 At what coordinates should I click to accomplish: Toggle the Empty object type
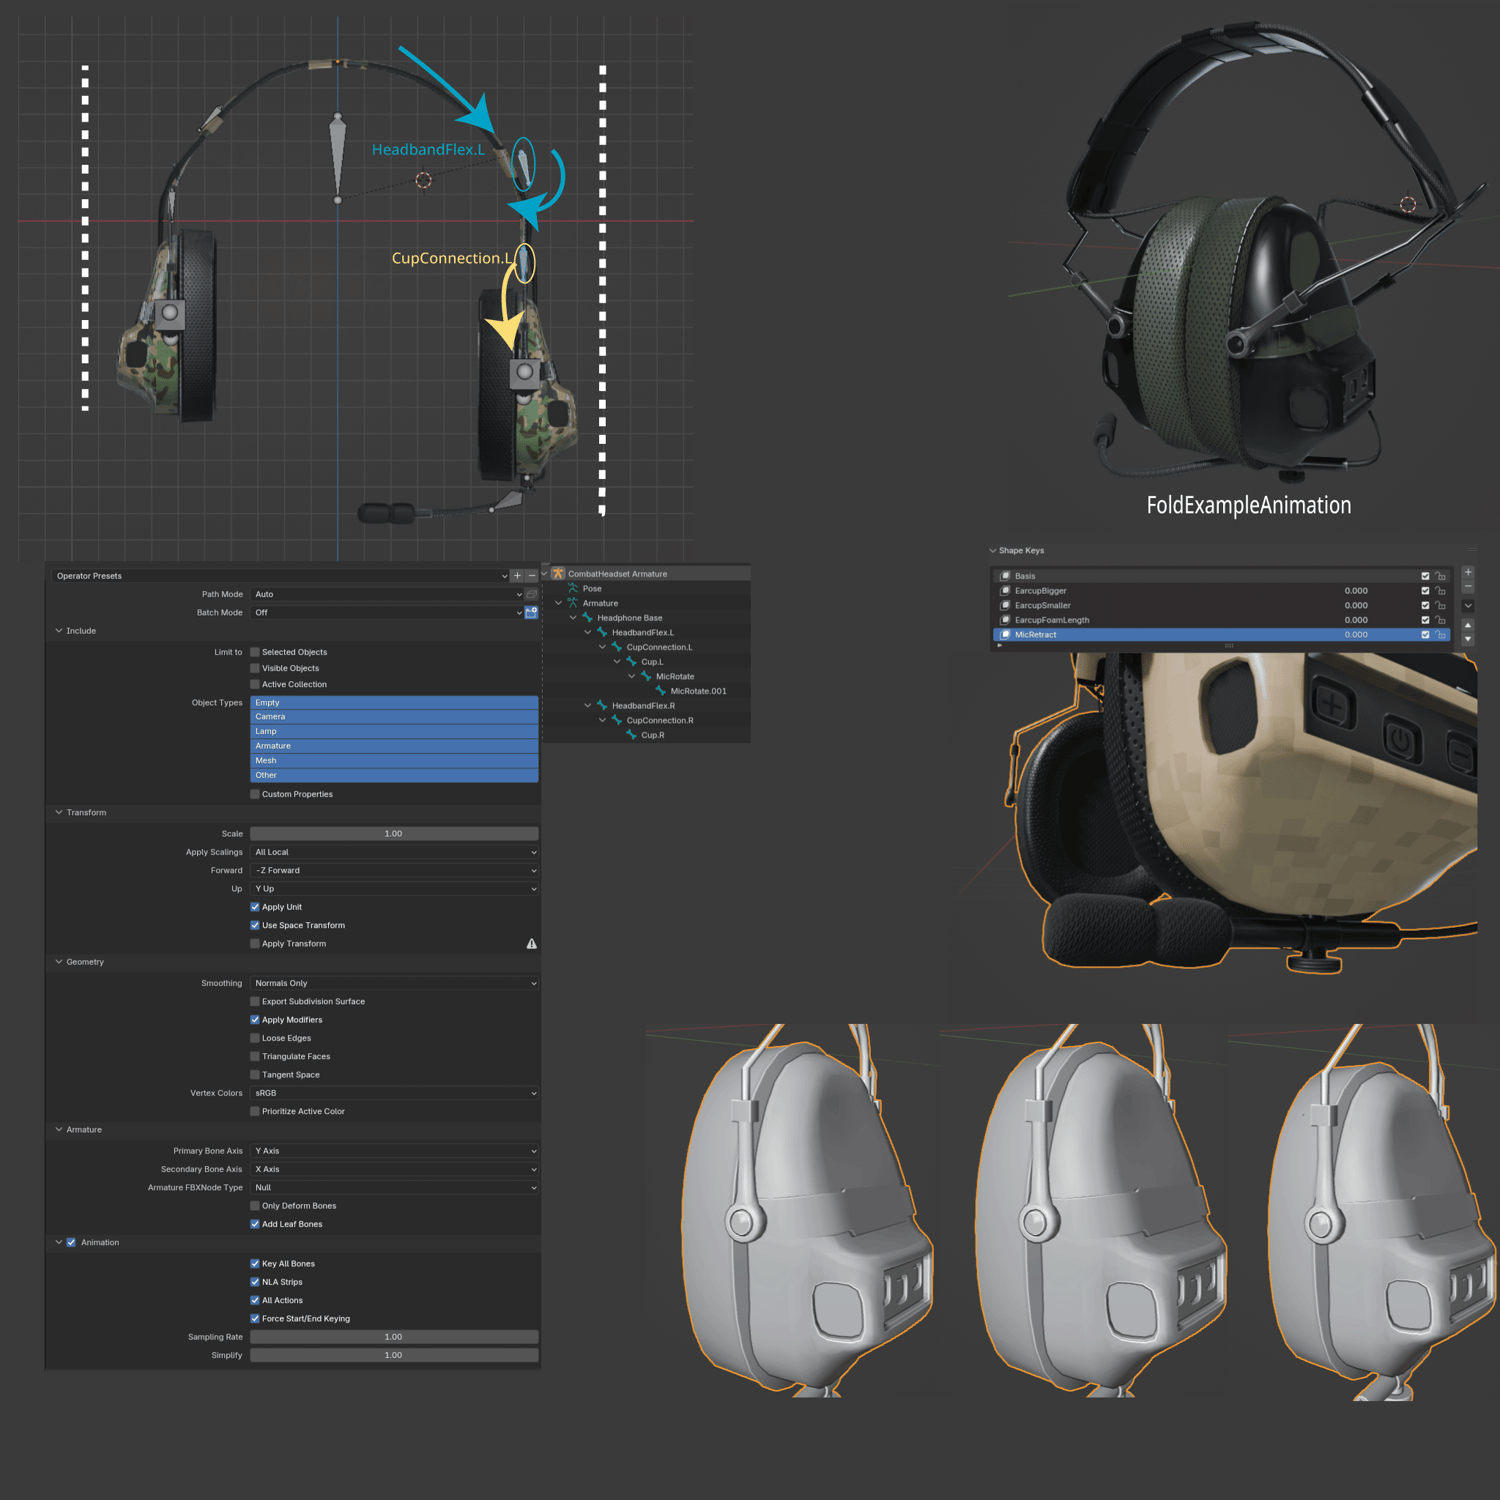tap(394, 703)
